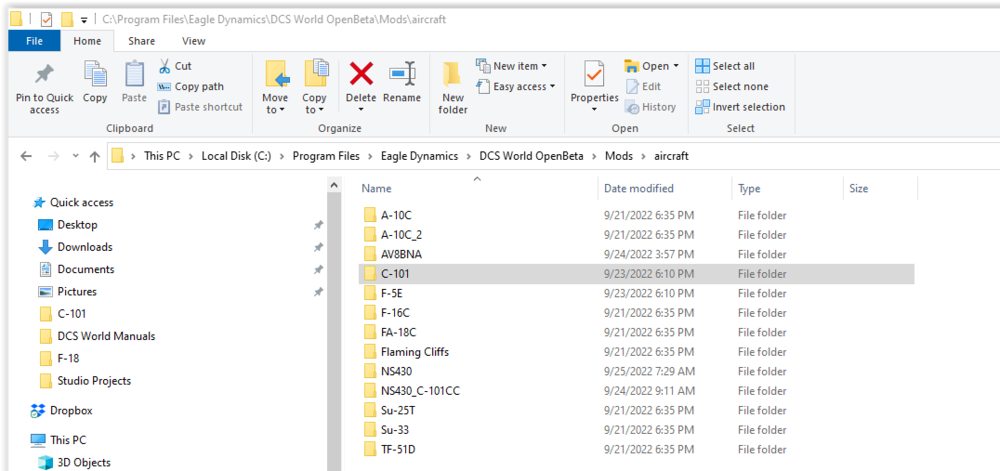
Task: Click Mods in address breadcrumb
Action: click(619, 156)
